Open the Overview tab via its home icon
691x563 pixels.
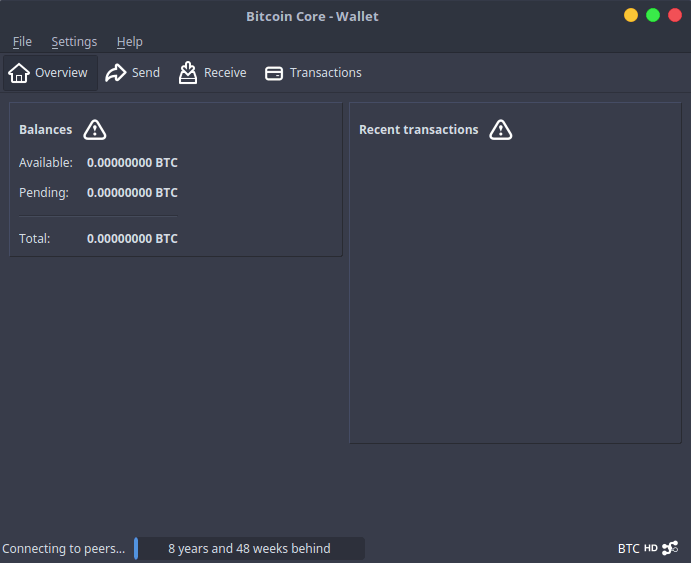[19, 73]
